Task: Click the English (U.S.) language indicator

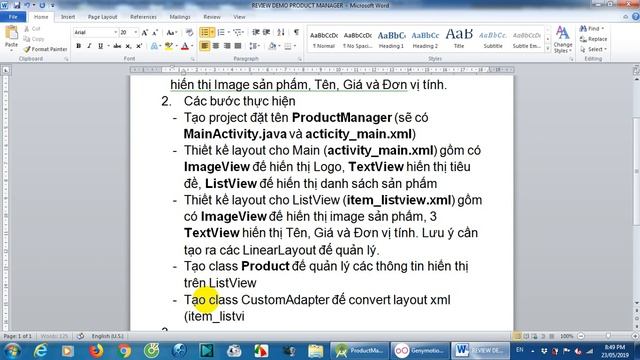Action: click(107, 336)
